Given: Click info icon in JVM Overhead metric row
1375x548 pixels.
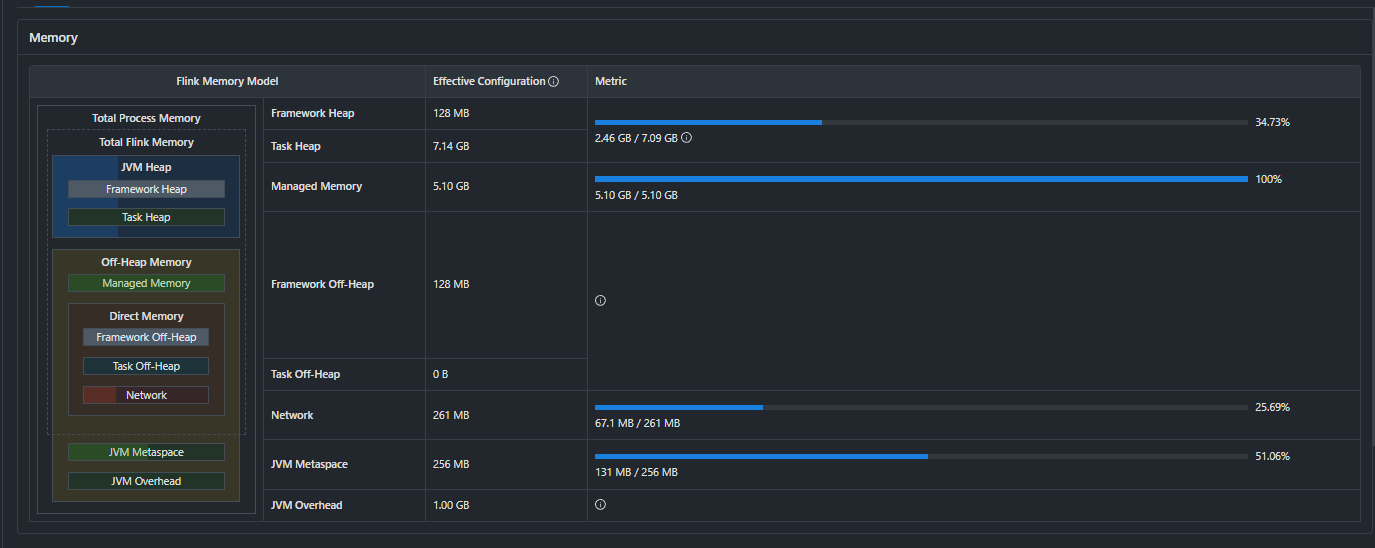Looking at the screenshot, I should [x=600, y=505].
